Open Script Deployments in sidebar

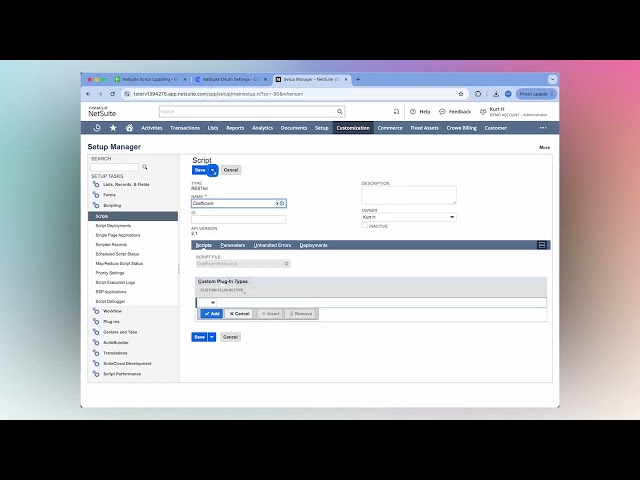(x=113, y=226)
